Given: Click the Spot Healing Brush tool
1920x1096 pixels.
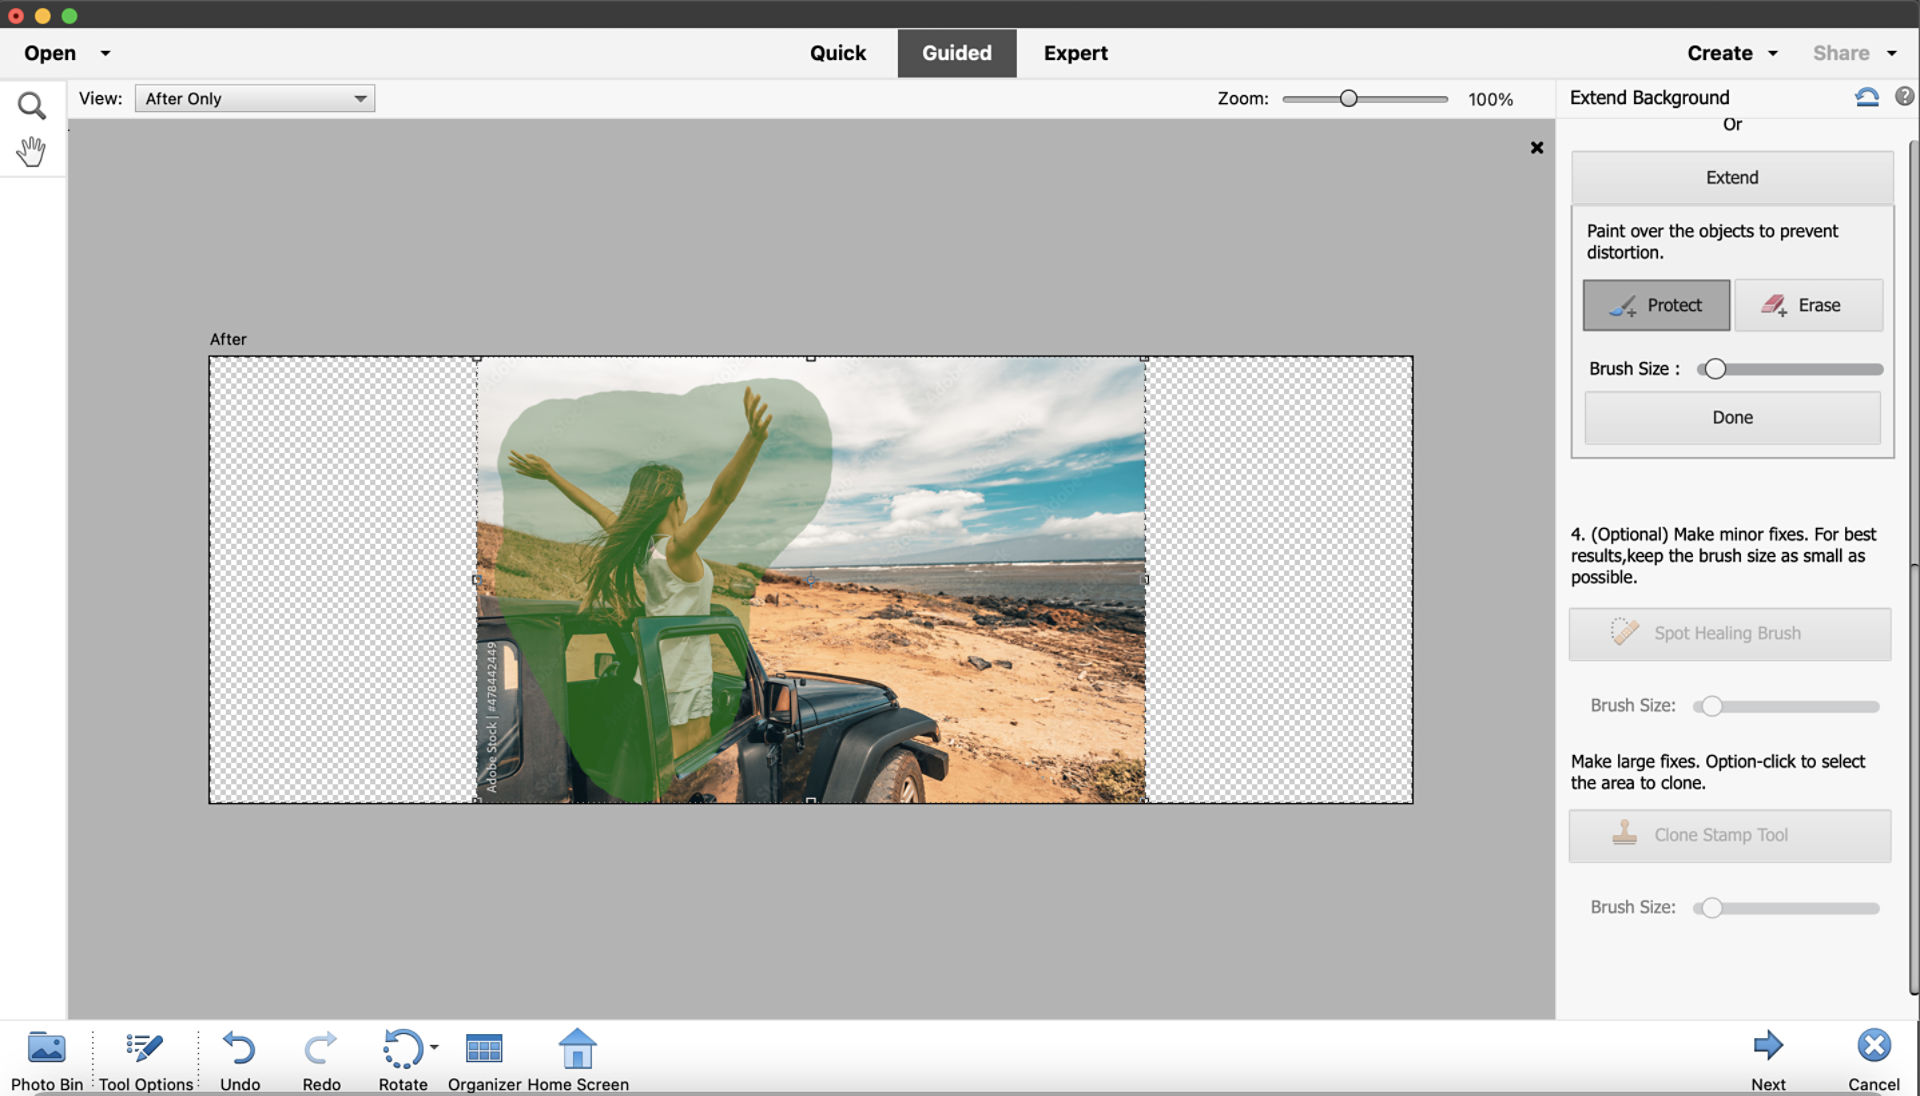Looking at the screenshot, I should 1729,633.
